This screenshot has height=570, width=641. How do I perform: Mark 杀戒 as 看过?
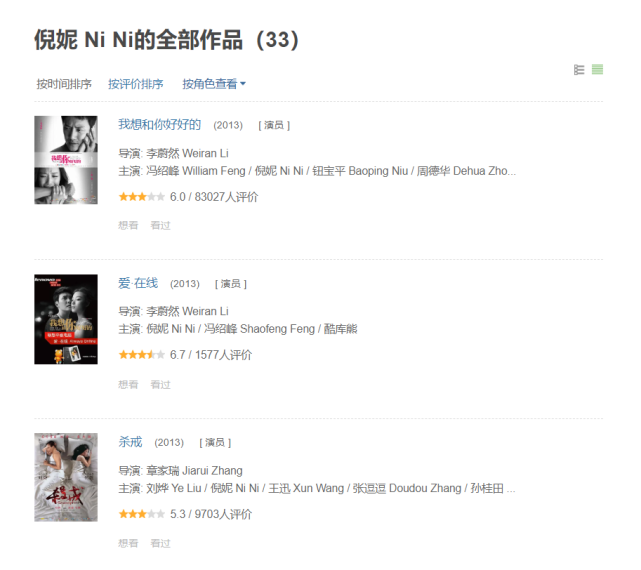160,543
